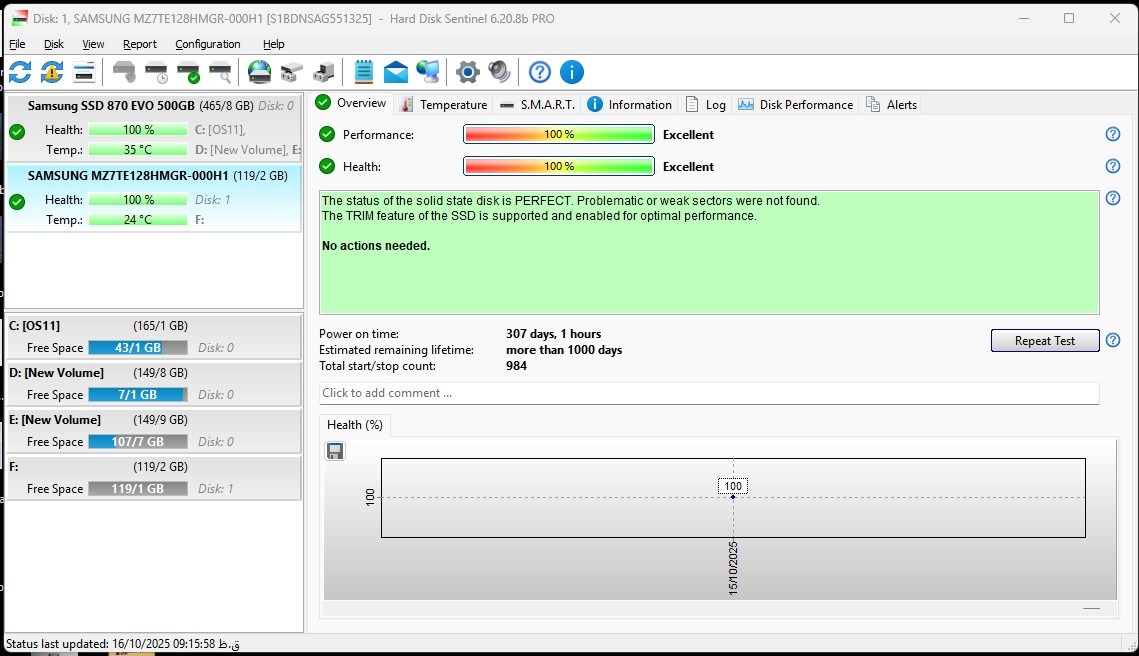Click the blue info About icon
The image size is (1139, 656).
(x=571, y=72)
